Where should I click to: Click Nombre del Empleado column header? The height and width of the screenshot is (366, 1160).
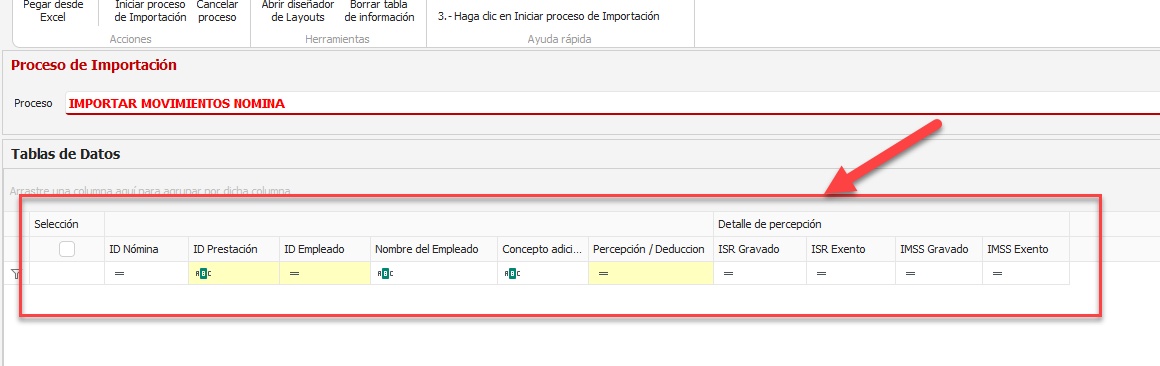[434, 249]
